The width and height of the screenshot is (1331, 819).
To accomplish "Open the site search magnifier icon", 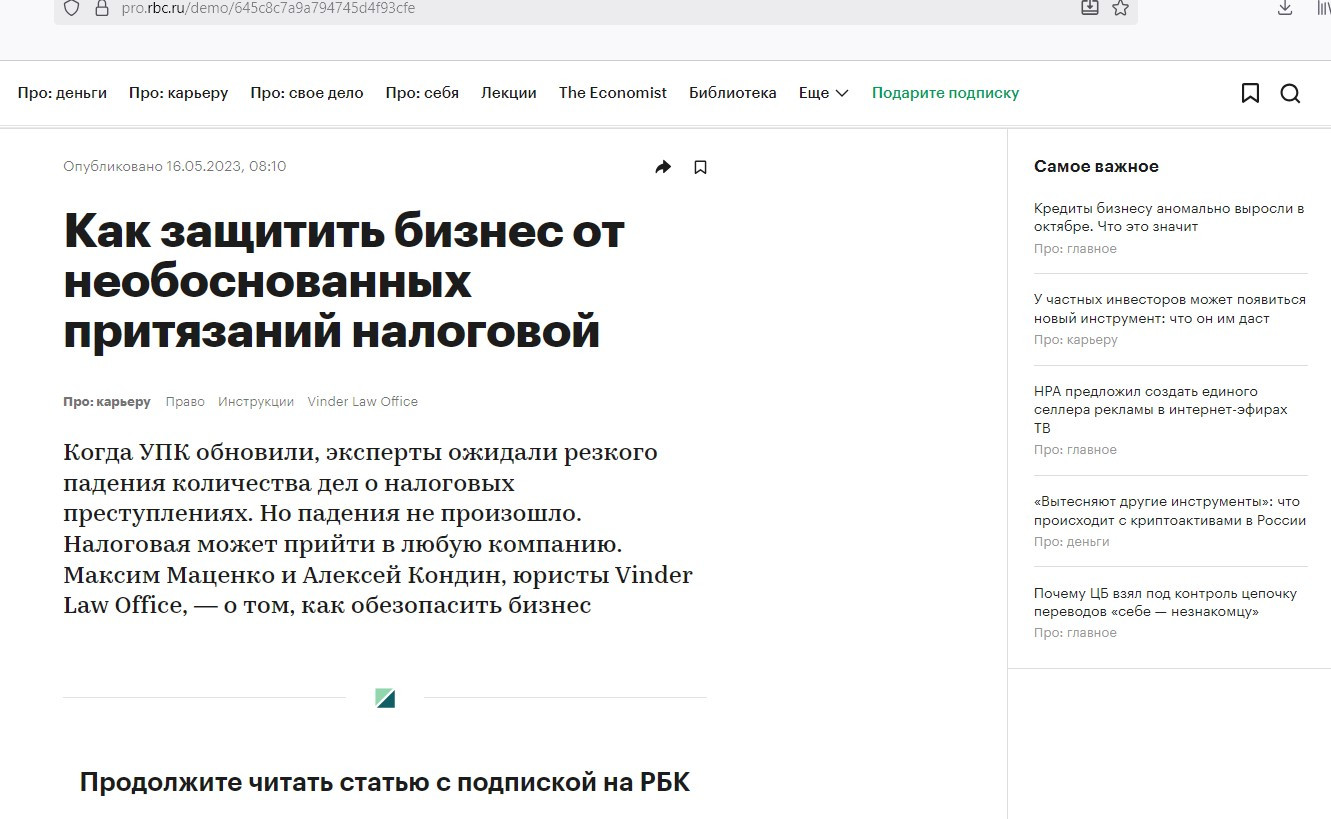I will point(1291,93).
